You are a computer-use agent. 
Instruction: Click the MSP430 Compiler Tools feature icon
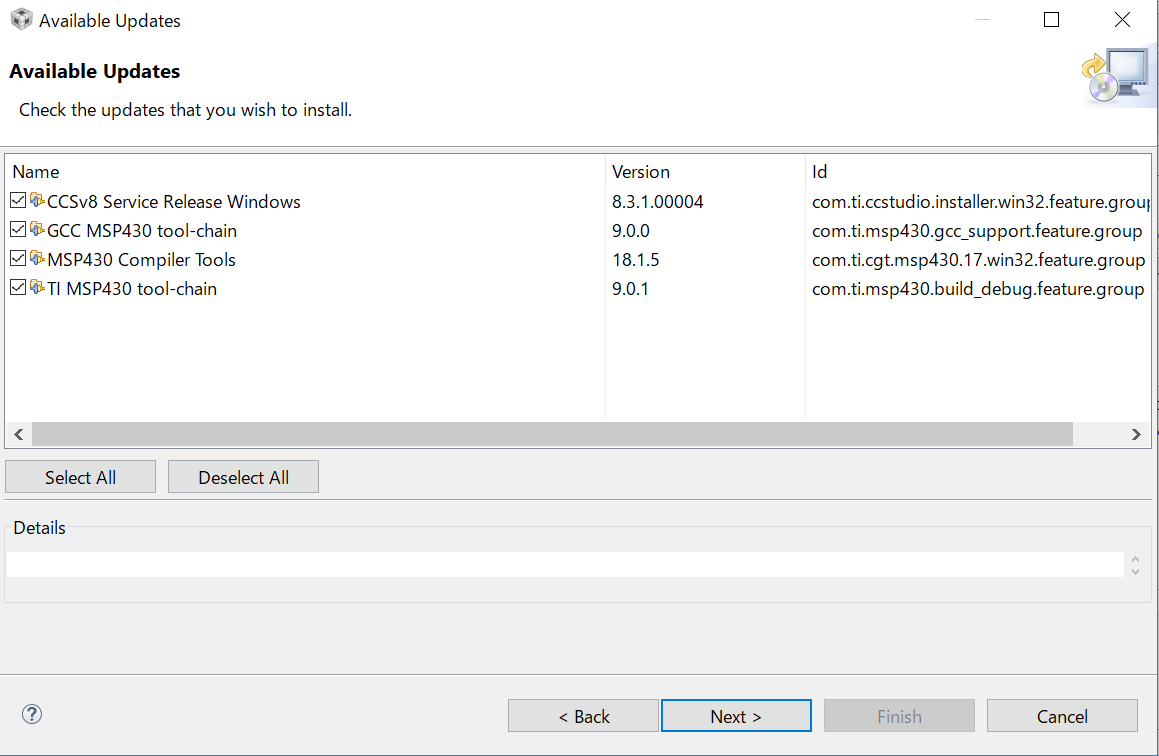(37, 259)
